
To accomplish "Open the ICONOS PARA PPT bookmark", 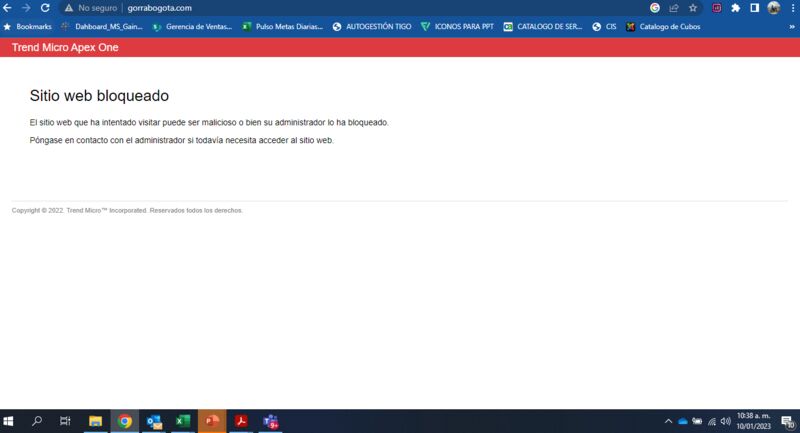I will click(x=457, y=27).
